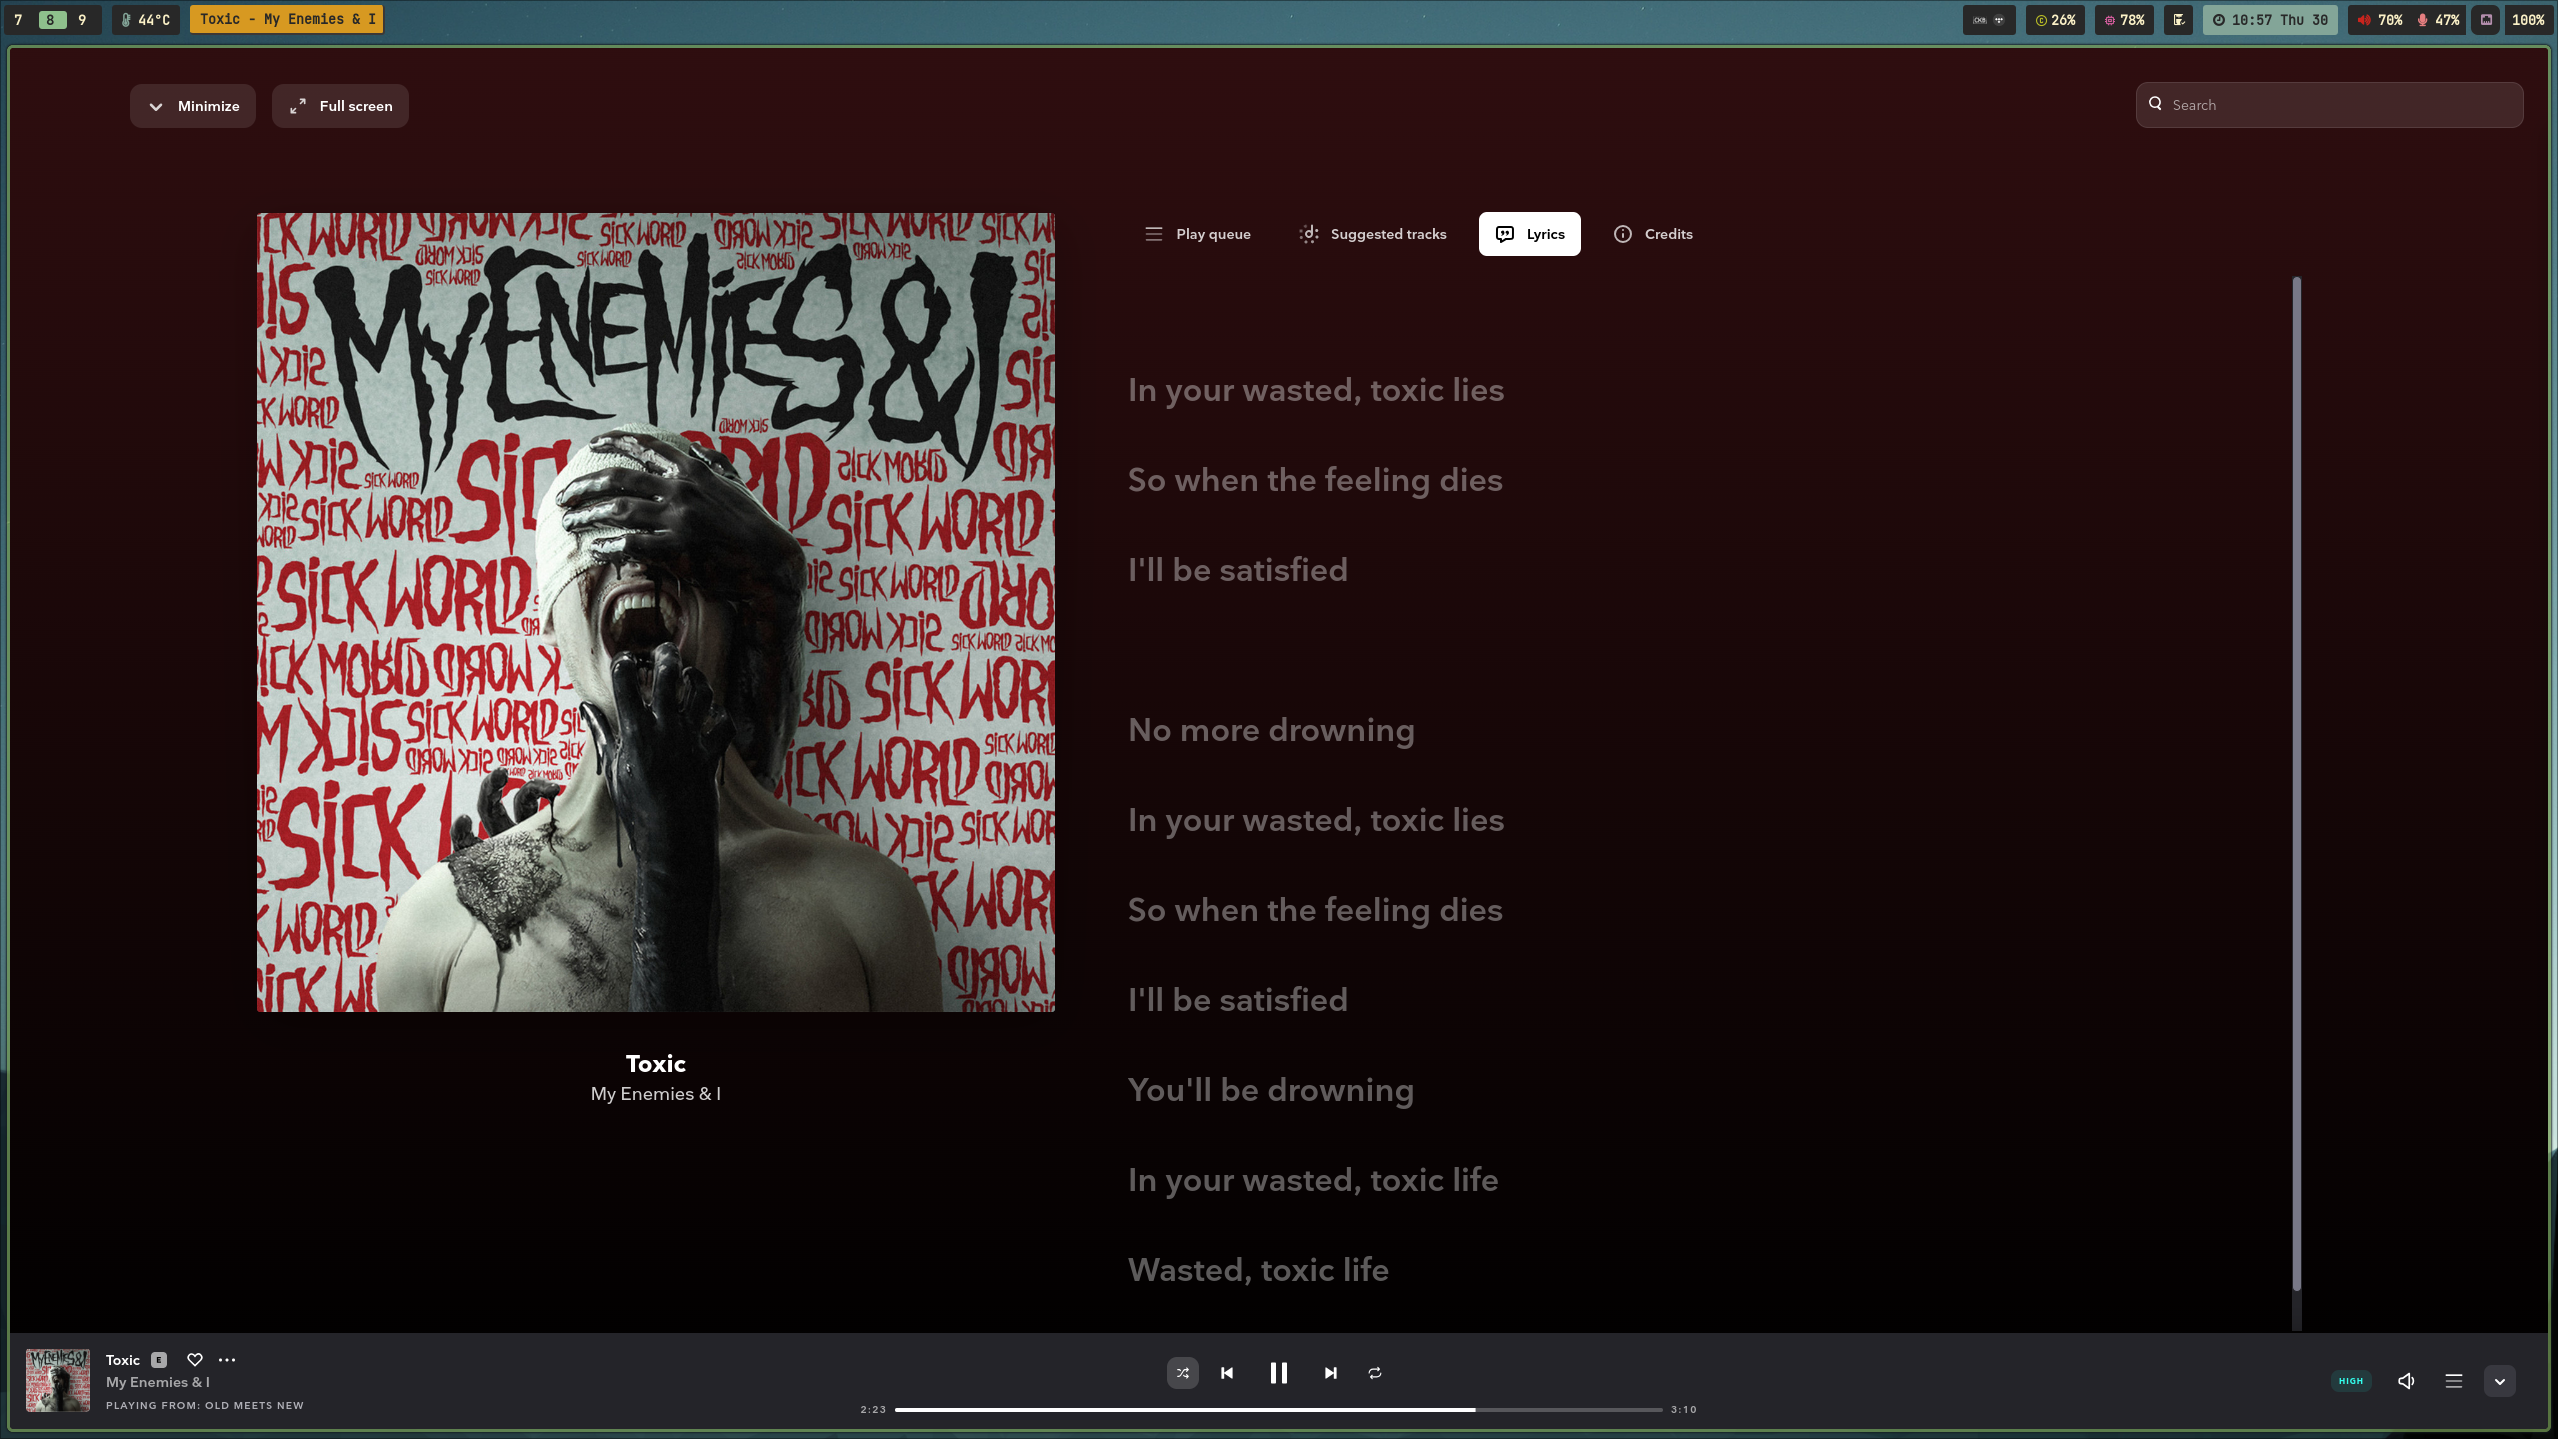The height and width of the screenshot is (1439, 2558).
Task: Select the Lyrics tab
Action: [1529, 233]
